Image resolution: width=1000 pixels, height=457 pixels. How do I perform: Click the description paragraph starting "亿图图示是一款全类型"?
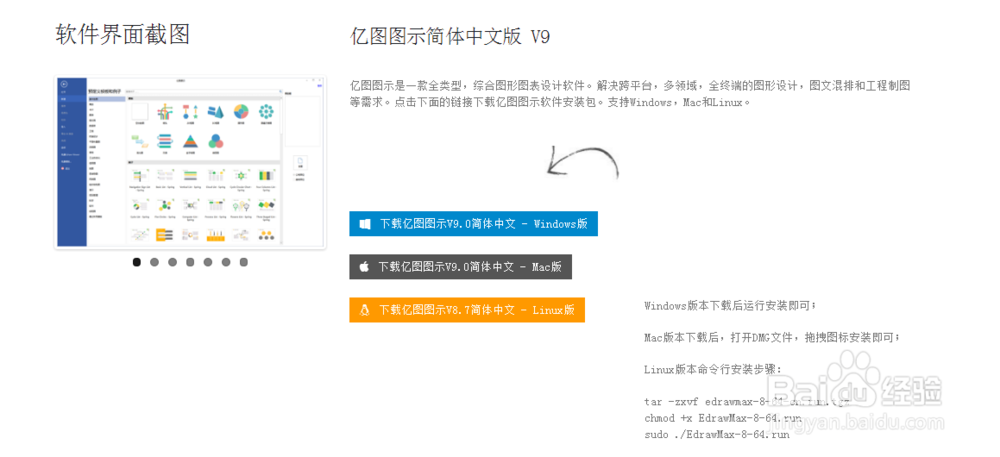[630, 93]
